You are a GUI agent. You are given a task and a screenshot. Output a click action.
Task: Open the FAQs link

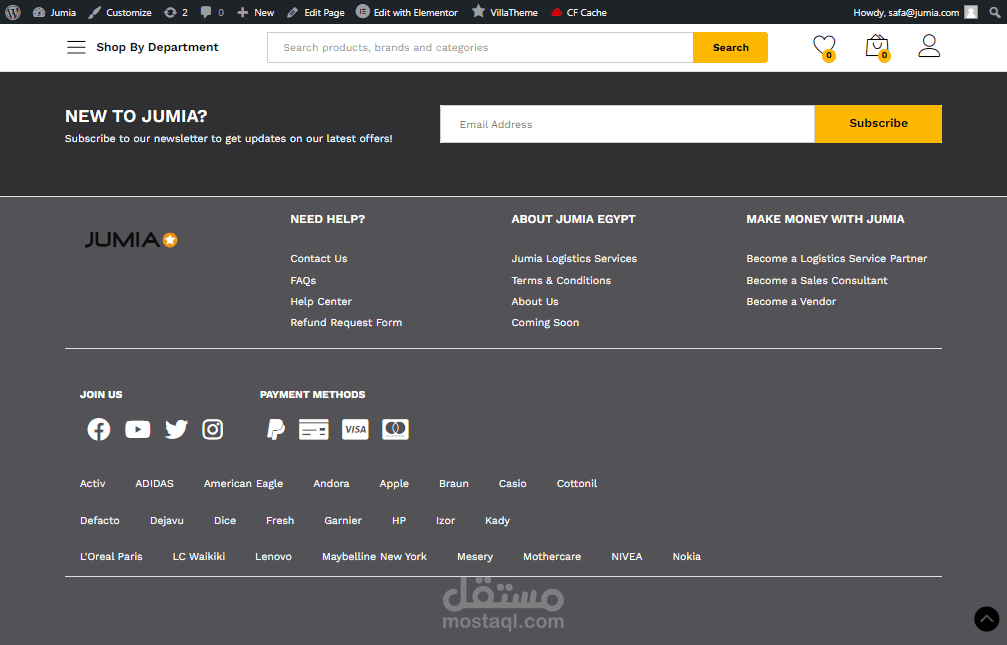coord(303,280)
